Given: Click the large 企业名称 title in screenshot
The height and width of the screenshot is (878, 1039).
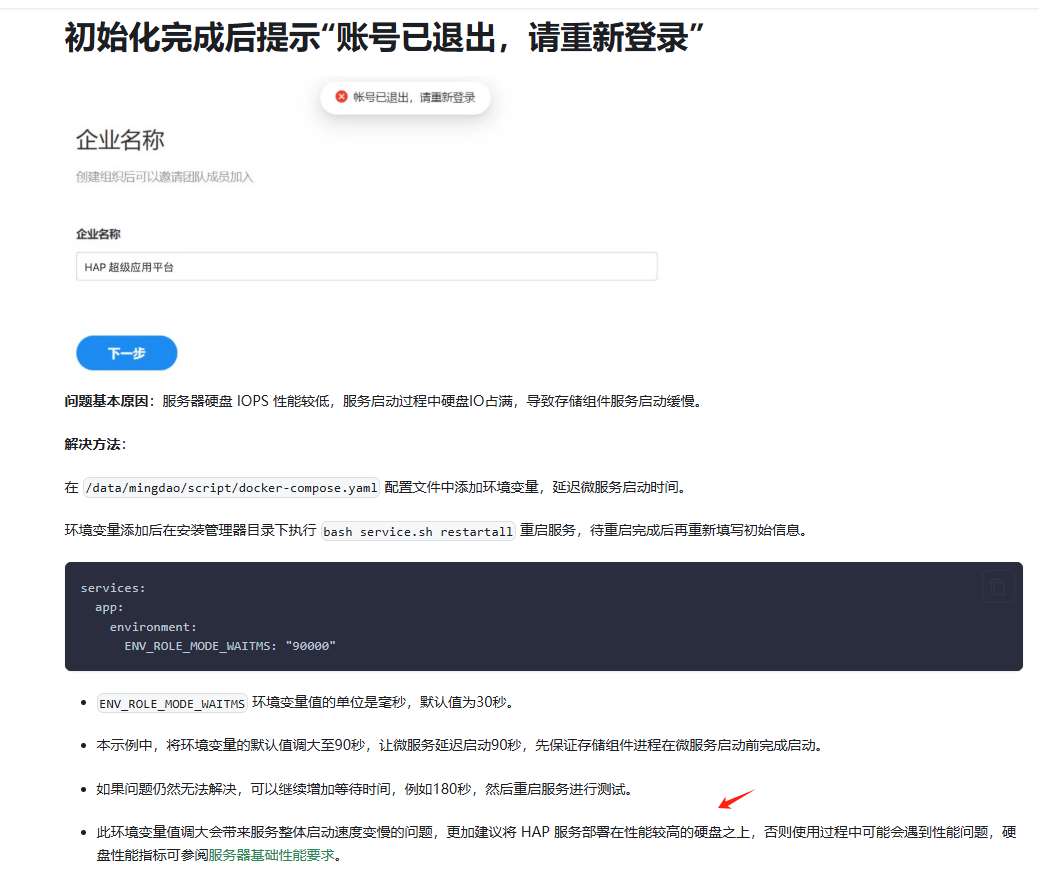Looking at the screenshot, I should click(120, 140).
